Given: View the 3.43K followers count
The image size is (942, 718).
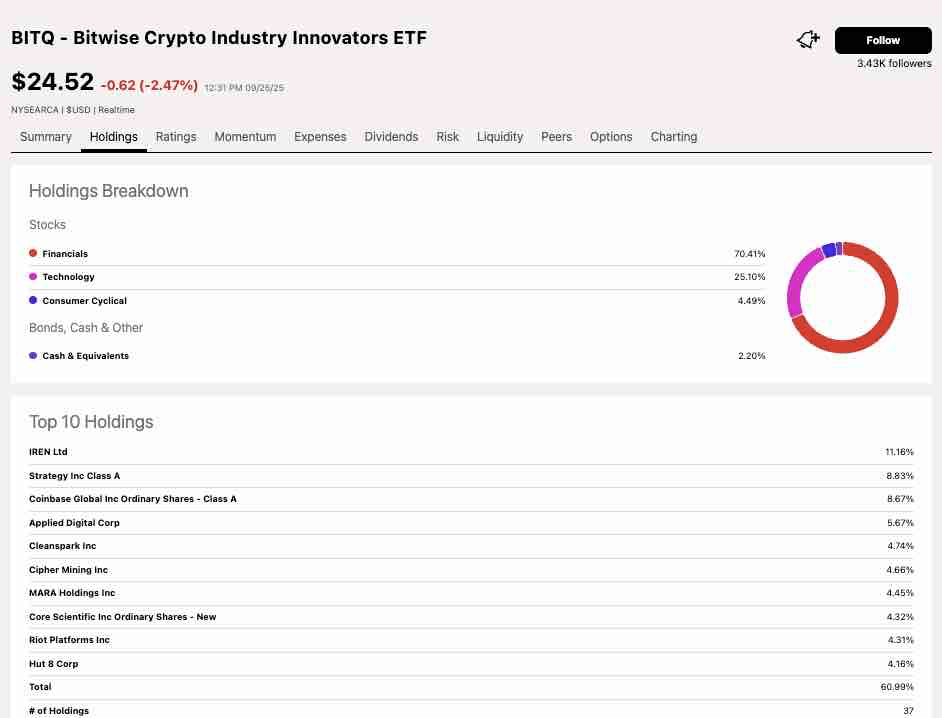Looking at the screenshot, I should coord(893,62).
